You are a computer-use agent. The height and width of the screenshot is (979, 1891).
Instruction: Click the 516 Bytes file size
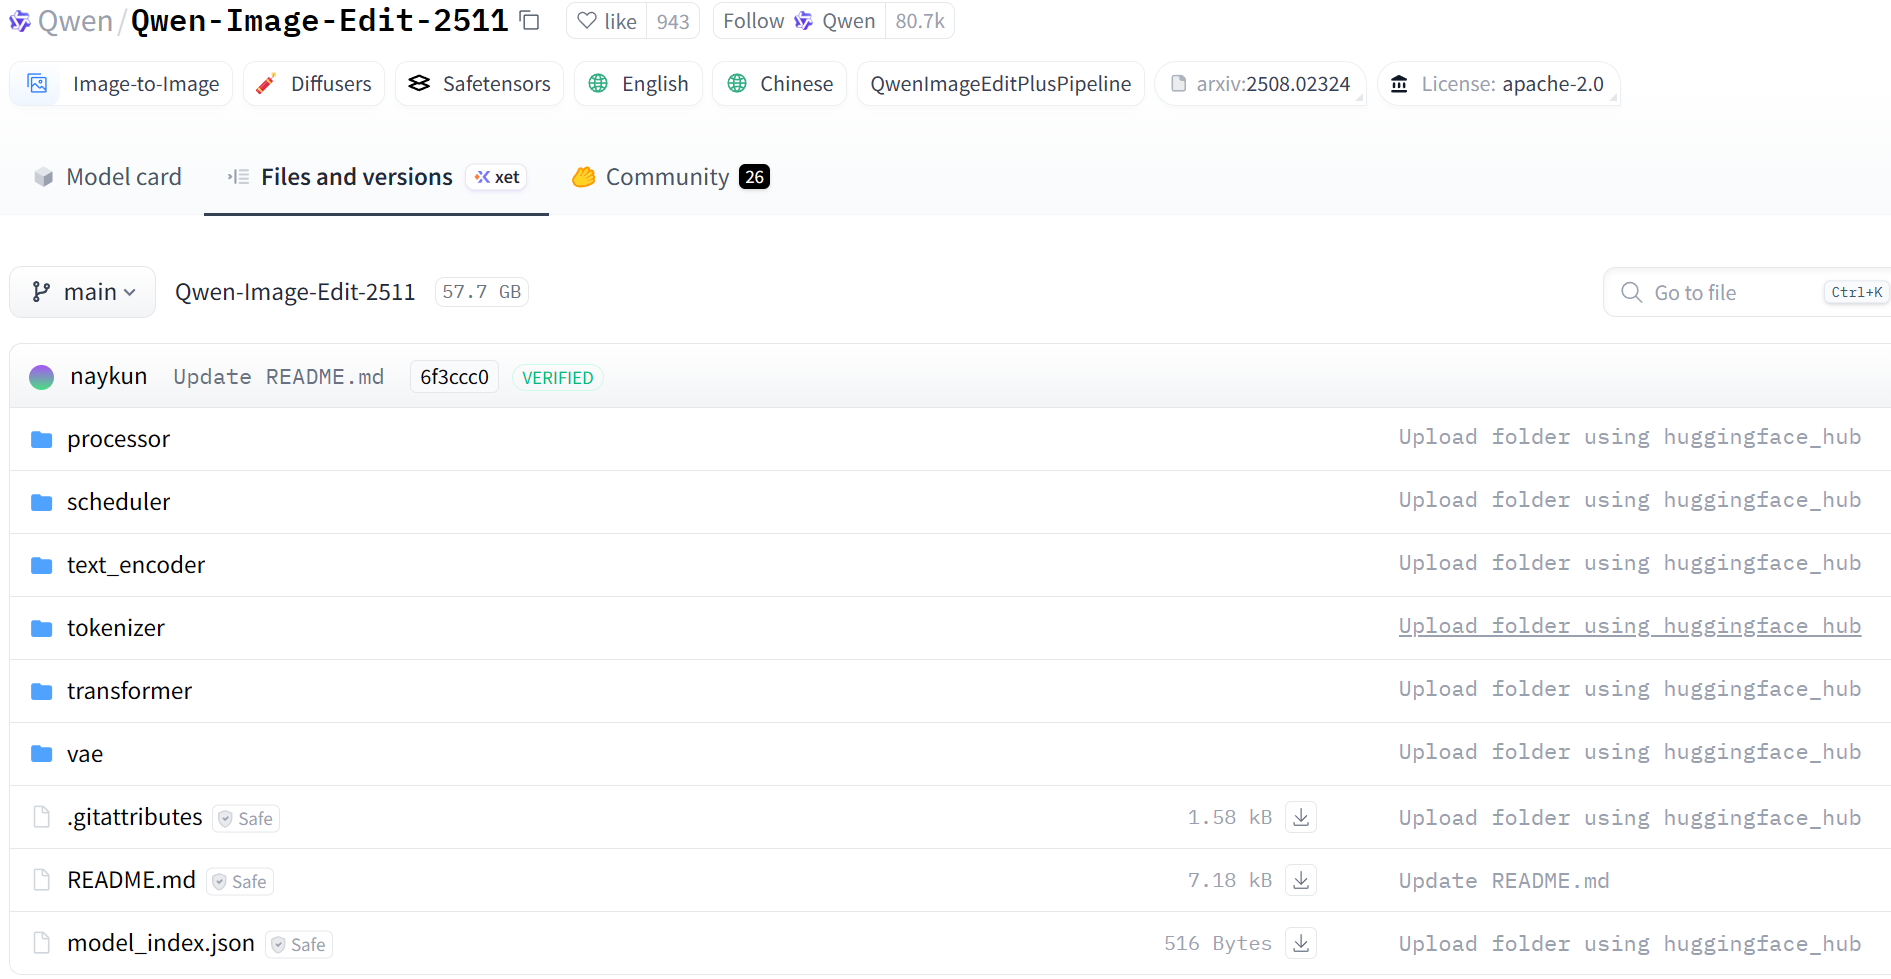click(x=1218, y=944)
